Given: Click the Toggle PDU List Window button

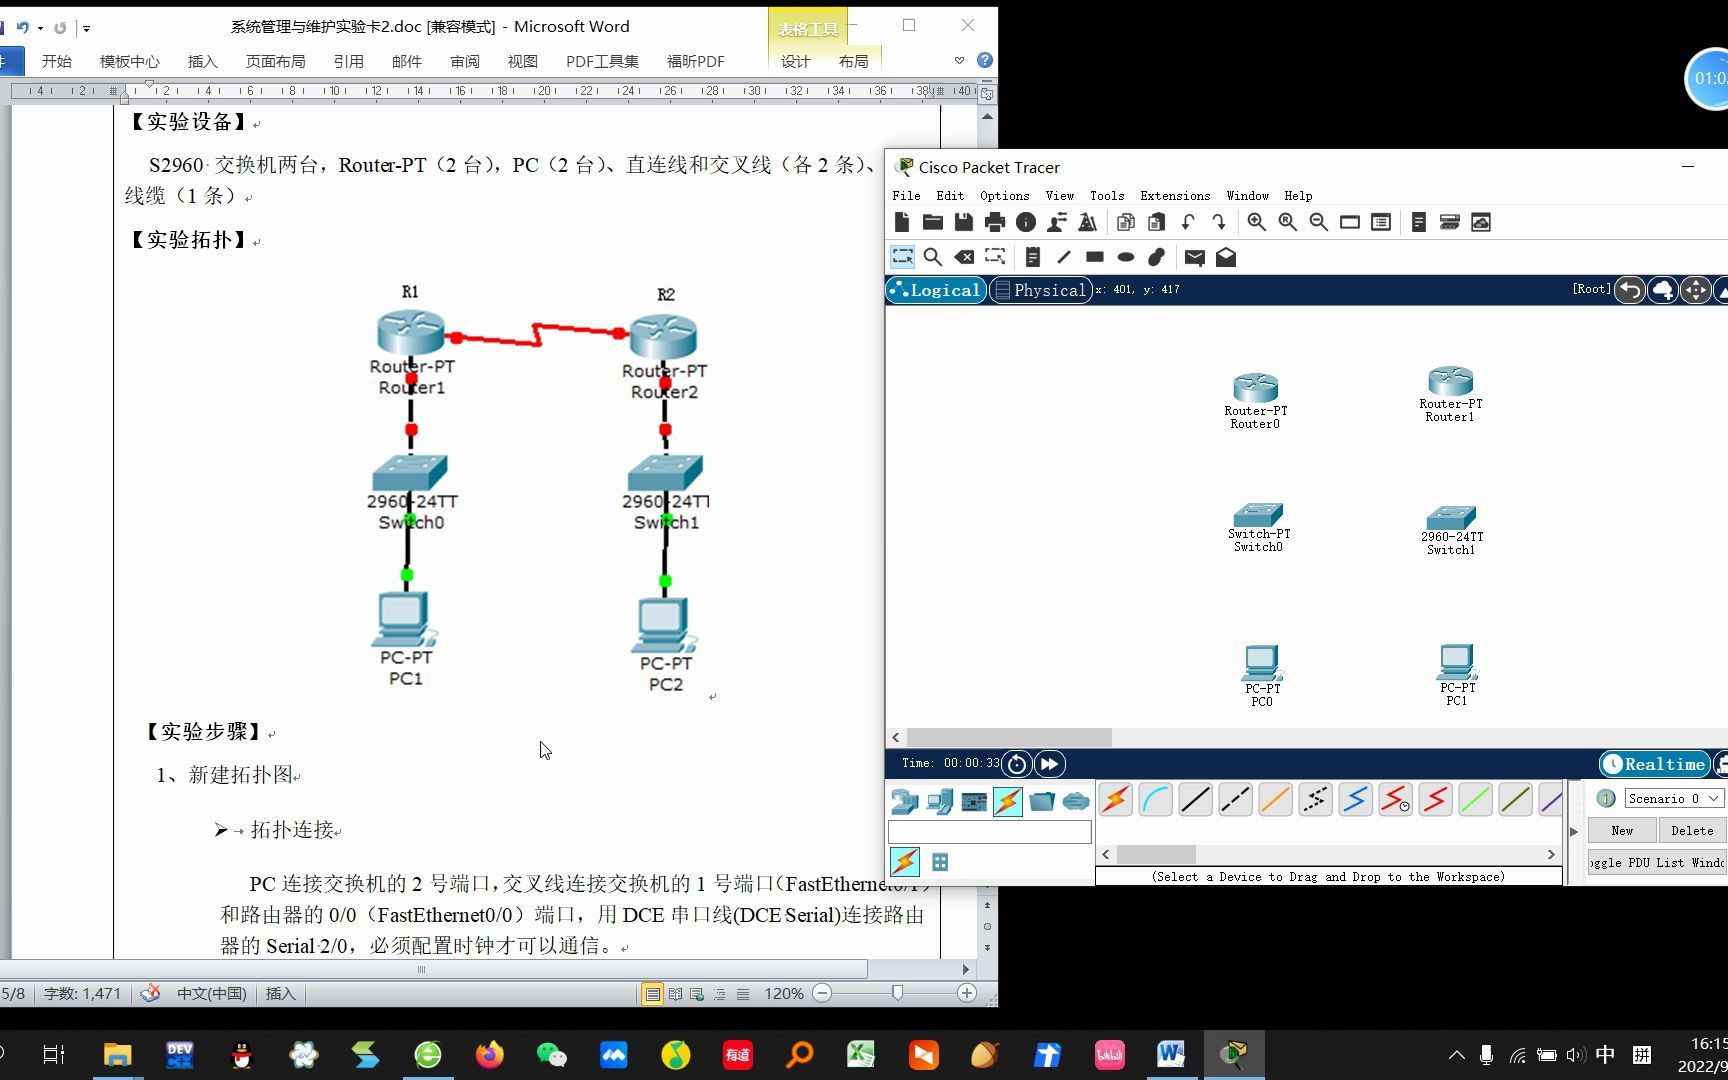Looking at the screenshot, I should (1658, 863).
